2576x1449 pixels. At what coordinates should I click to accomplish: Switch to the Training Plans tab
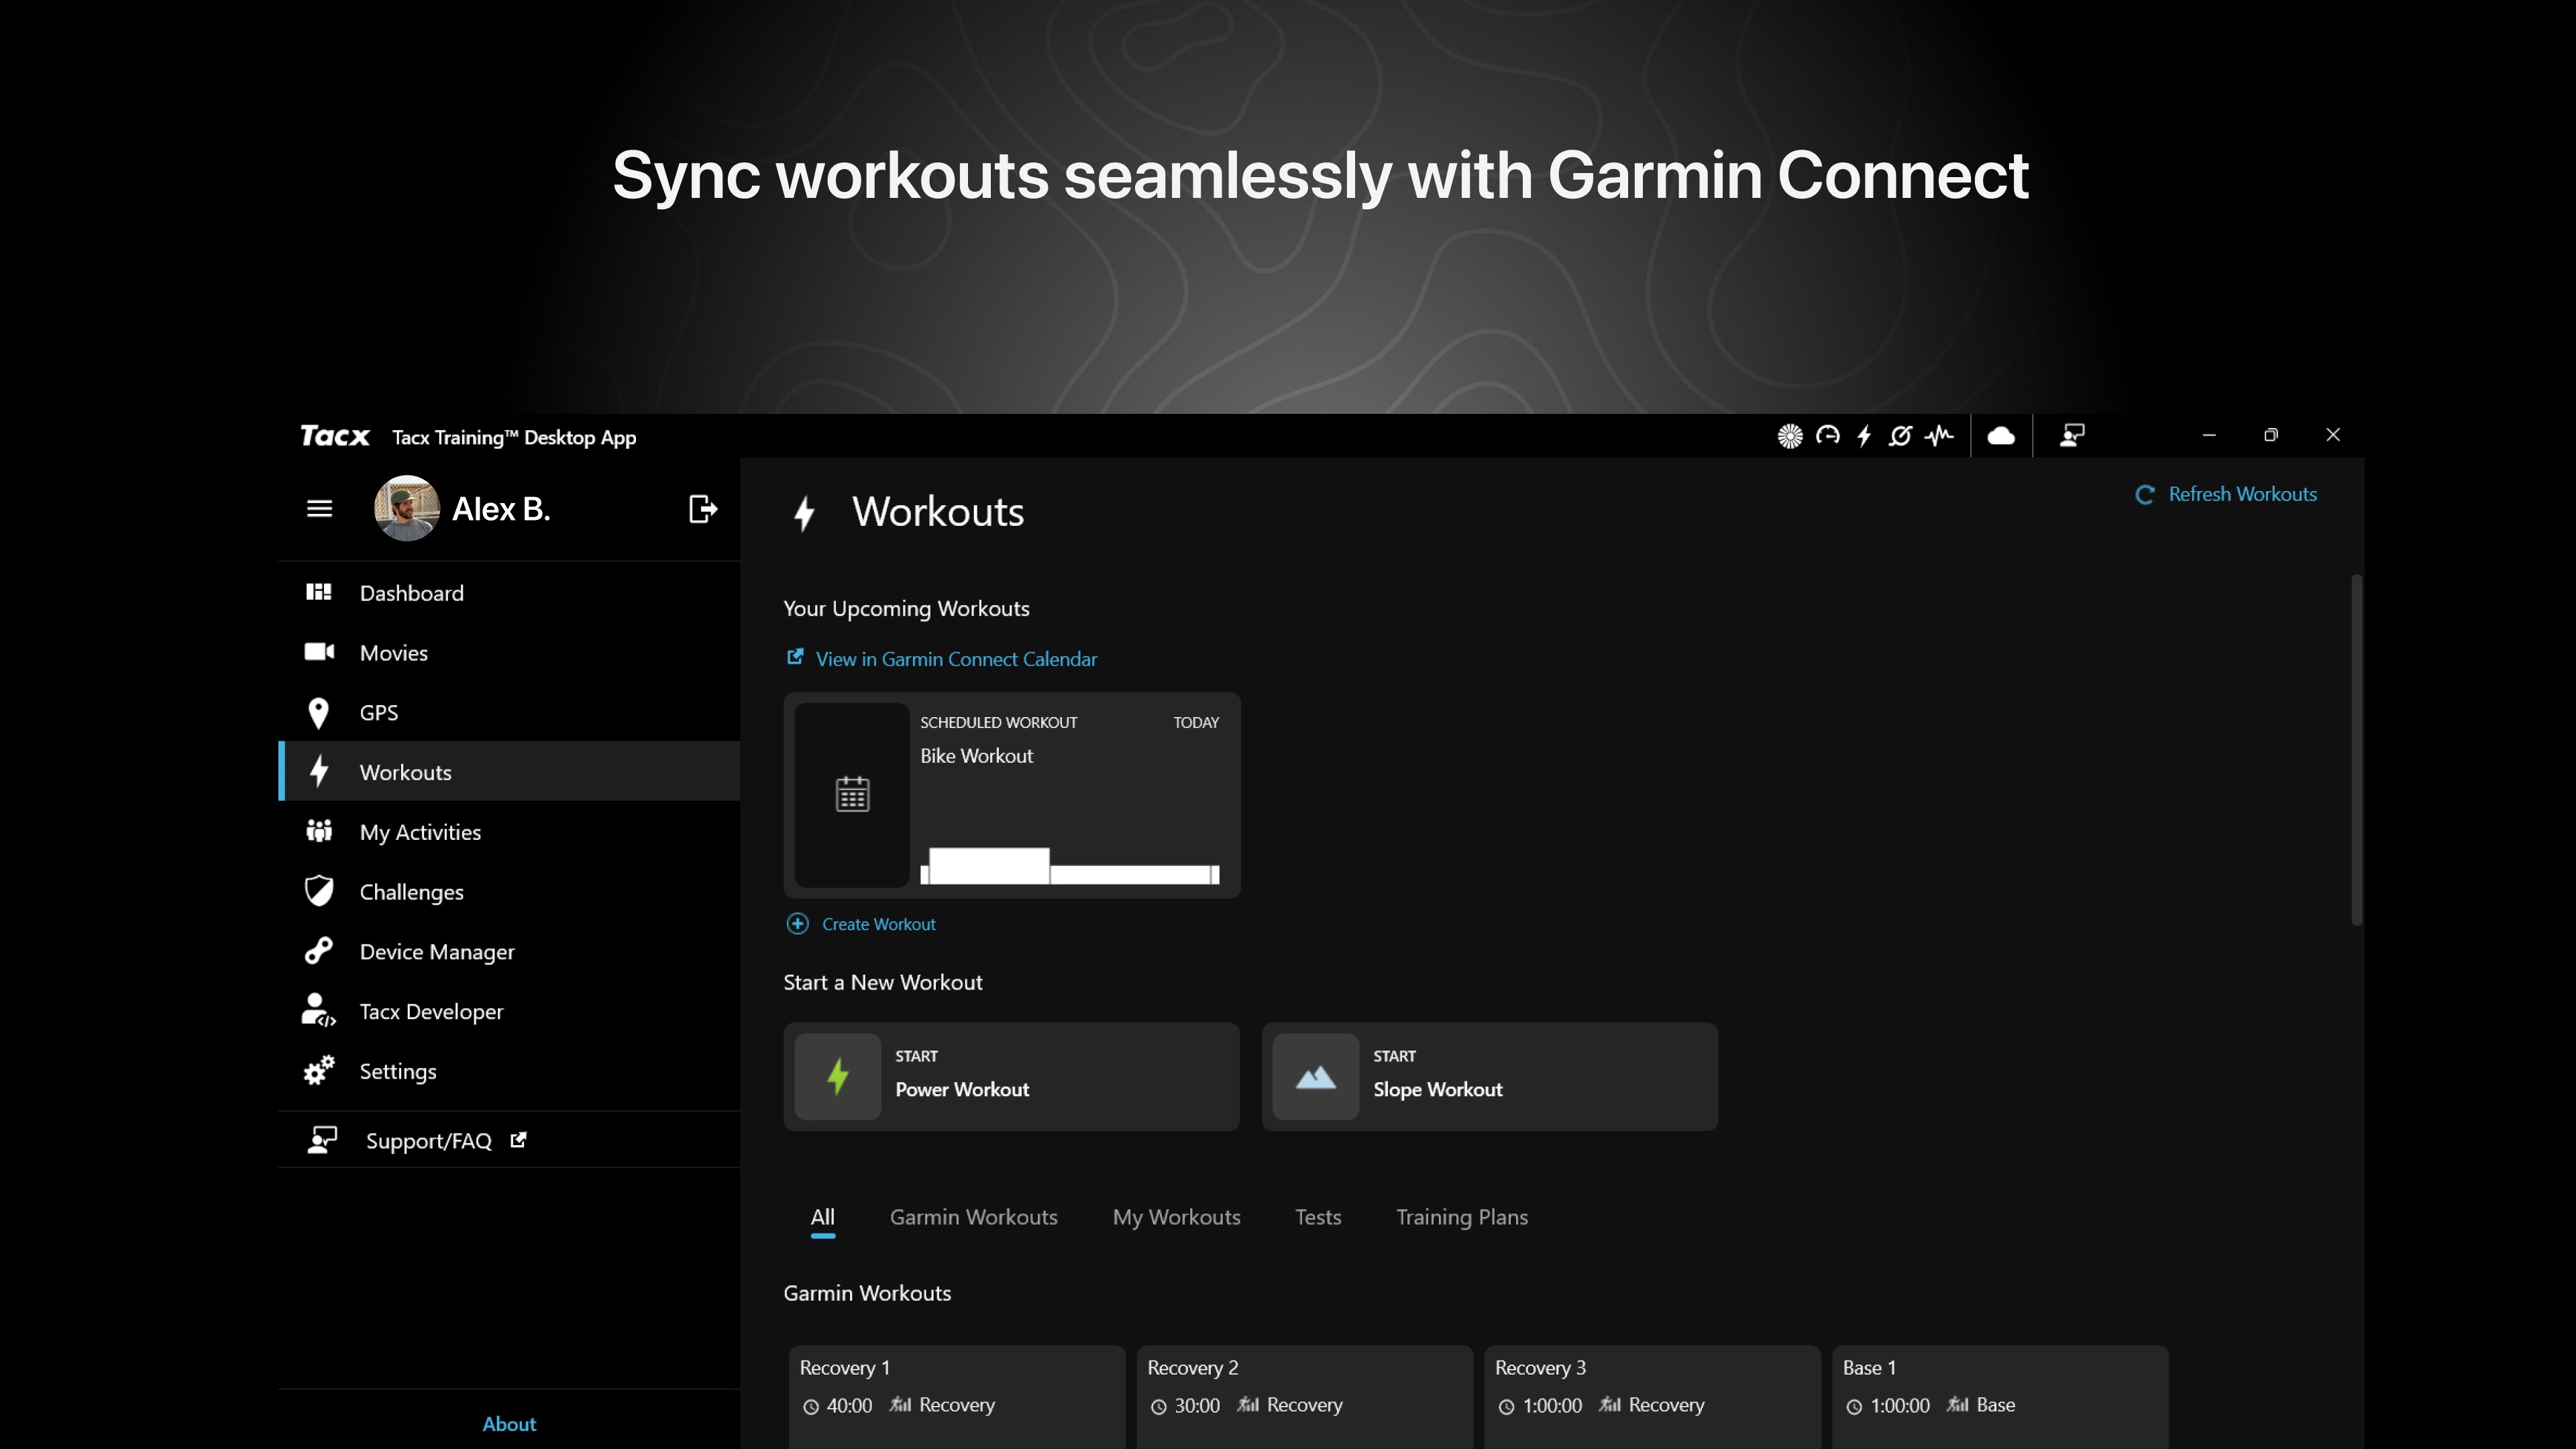click(x=1462, y=1217)
